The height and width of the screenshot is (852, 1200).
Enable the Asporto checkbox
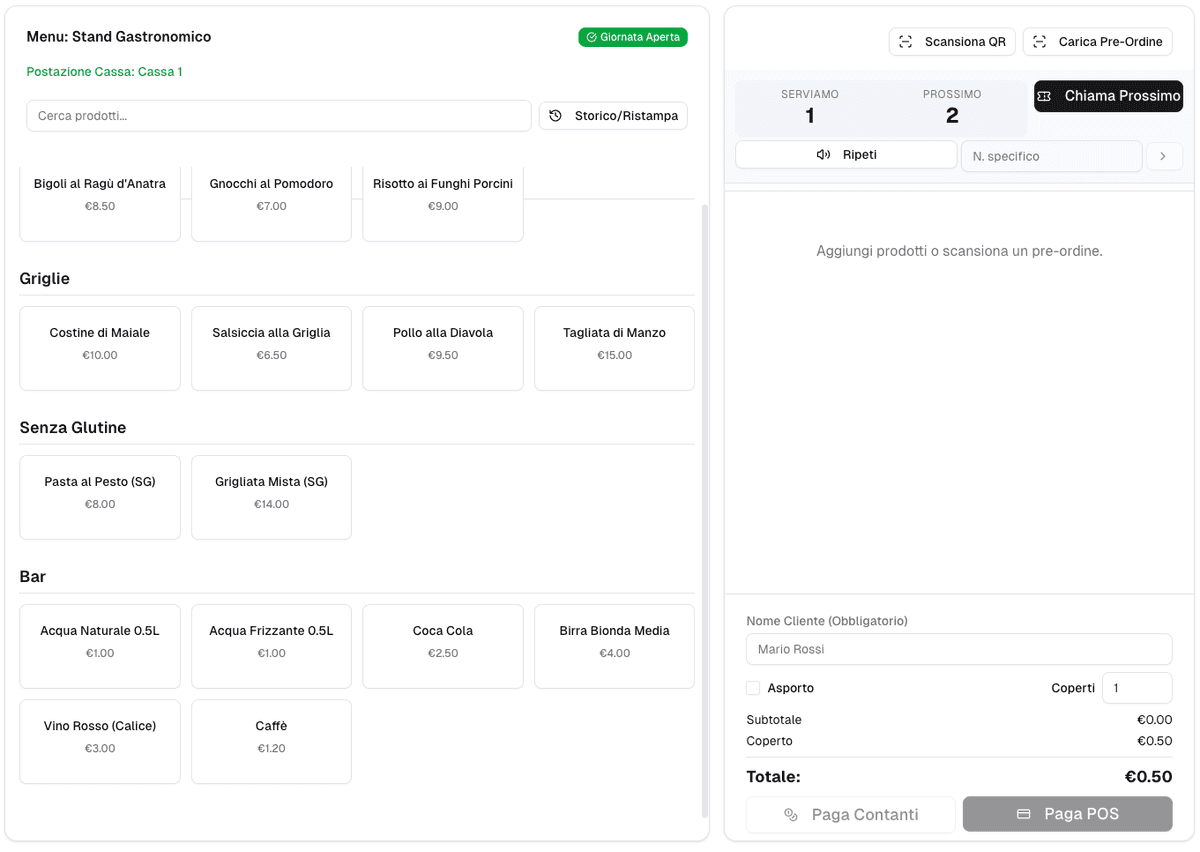pyautogui.click(x=753, y=688)
